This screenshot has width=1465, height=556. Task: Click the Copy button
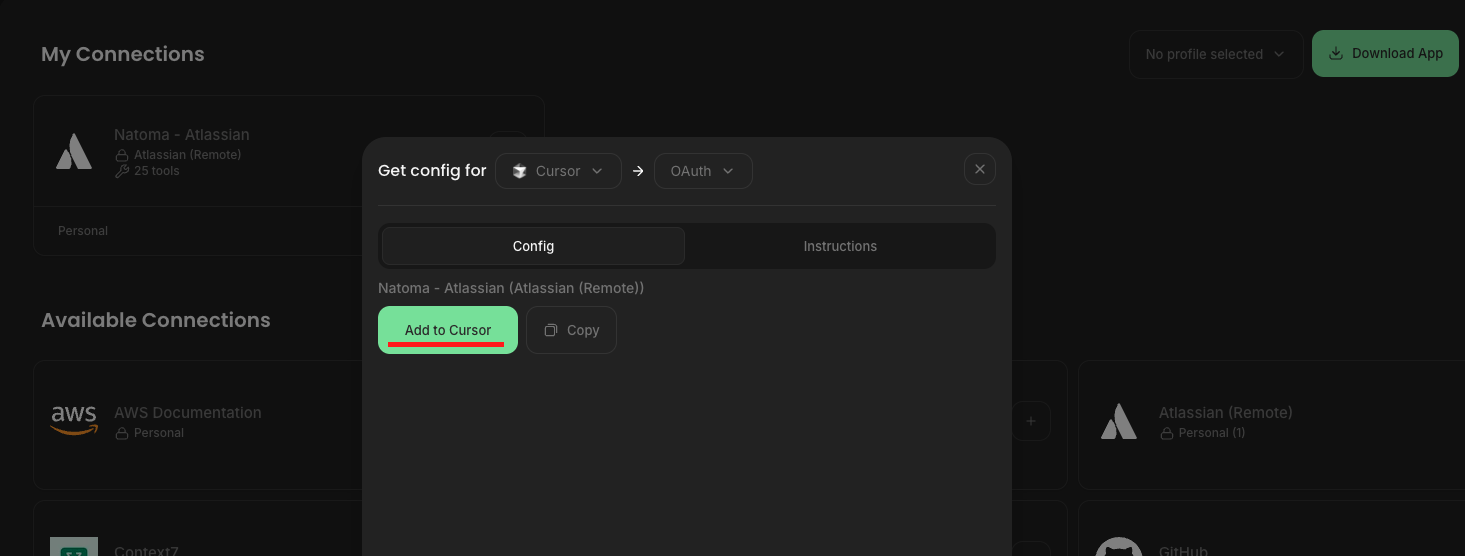(x=571, y=330)
